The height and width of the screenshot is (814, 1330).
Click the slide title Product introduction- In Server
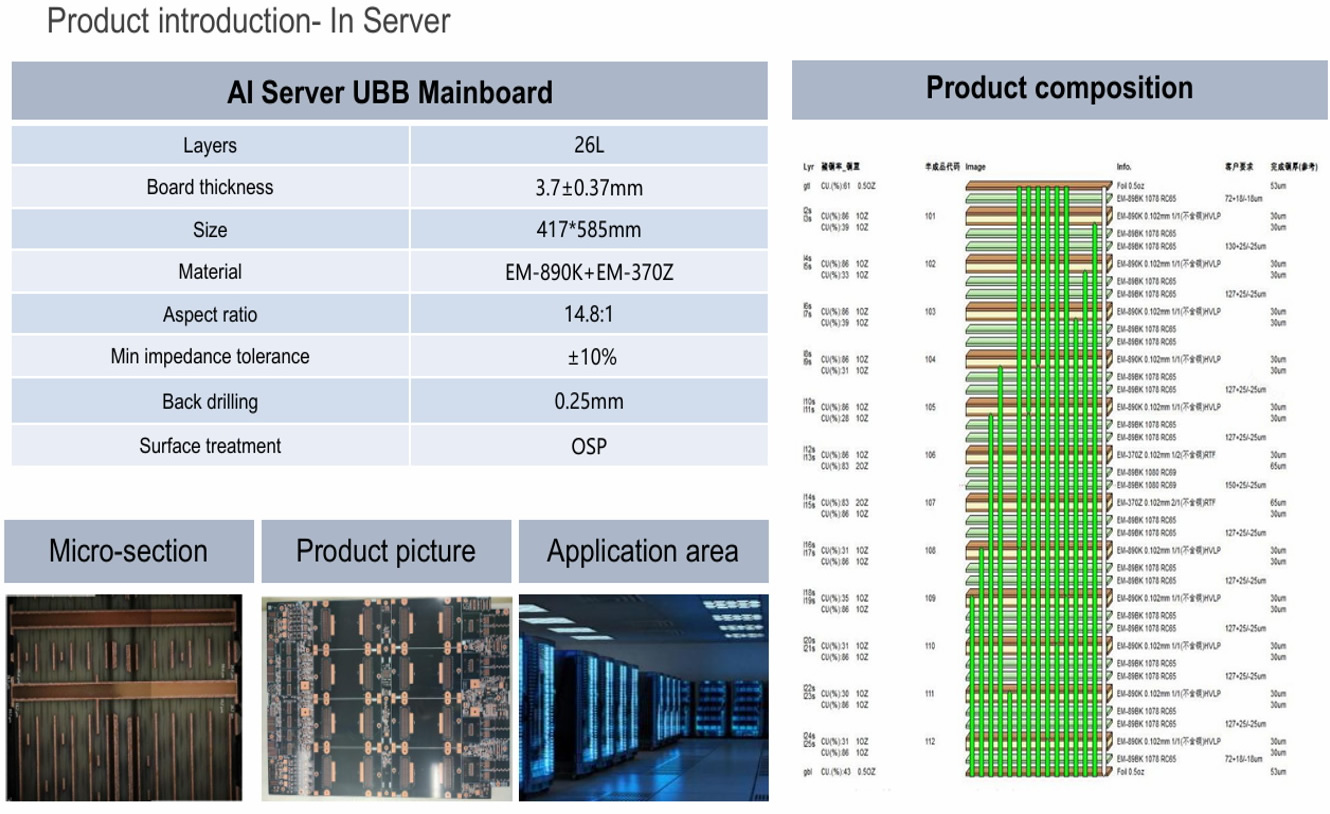click(248, 21)
